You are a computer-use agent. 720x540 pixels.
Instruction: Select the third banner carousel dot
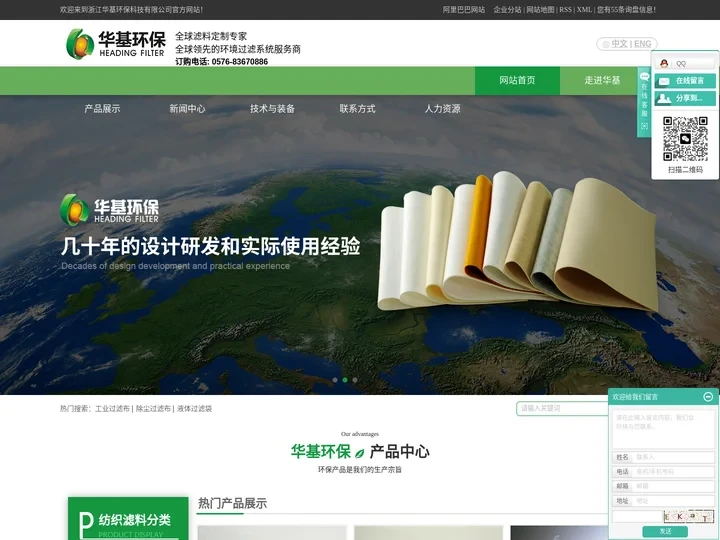354,380
